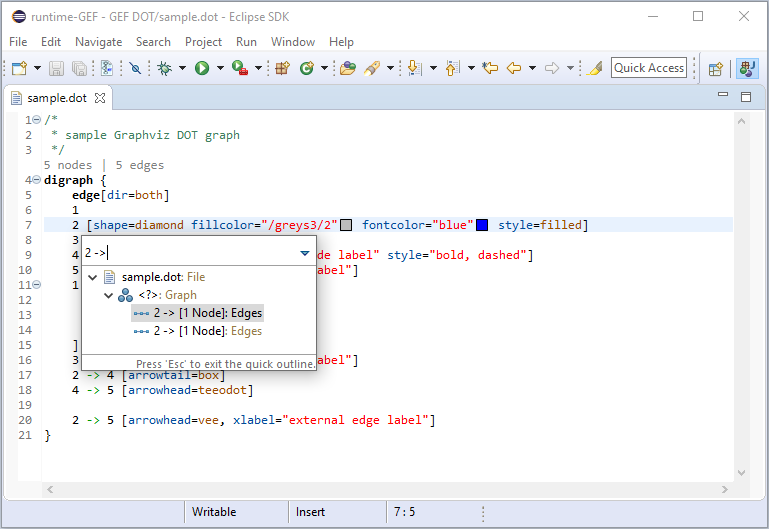
Task: Open the Navigate menu
Action: point(98,42)
